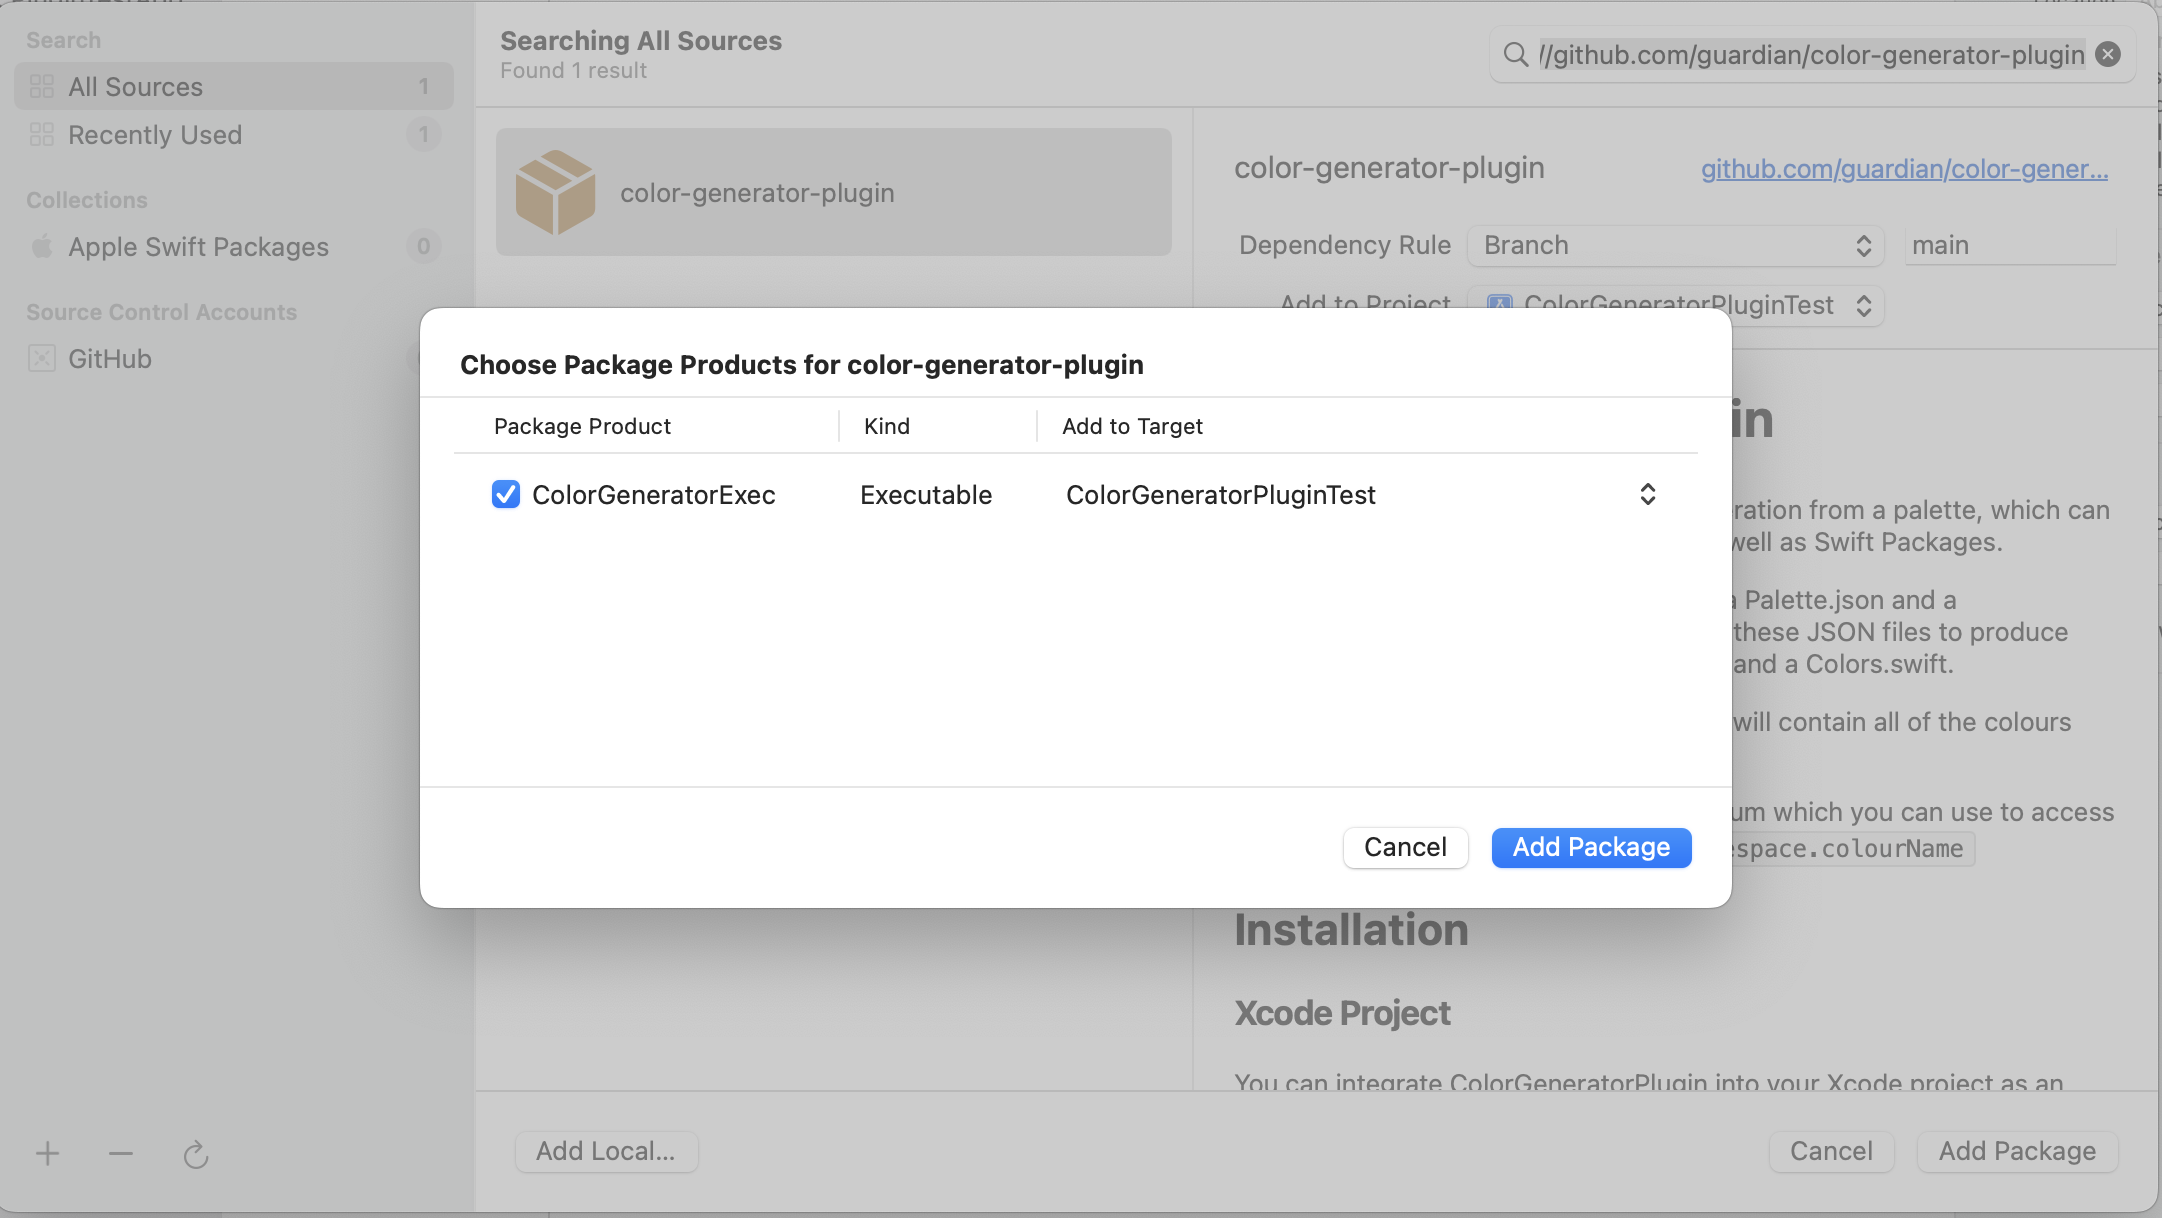The height and width of the screenshot is (1218, 2162).
Task: Clear the package search field
Action: coord(2108,54)
